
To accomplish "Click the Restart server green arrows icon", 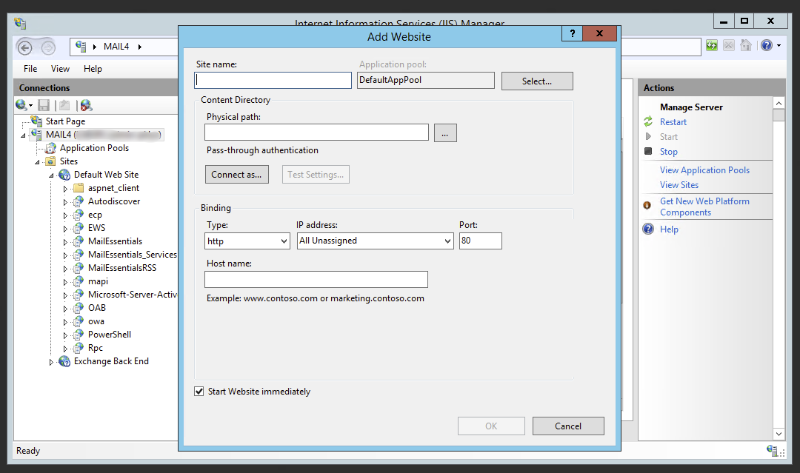I will point(649,122).
